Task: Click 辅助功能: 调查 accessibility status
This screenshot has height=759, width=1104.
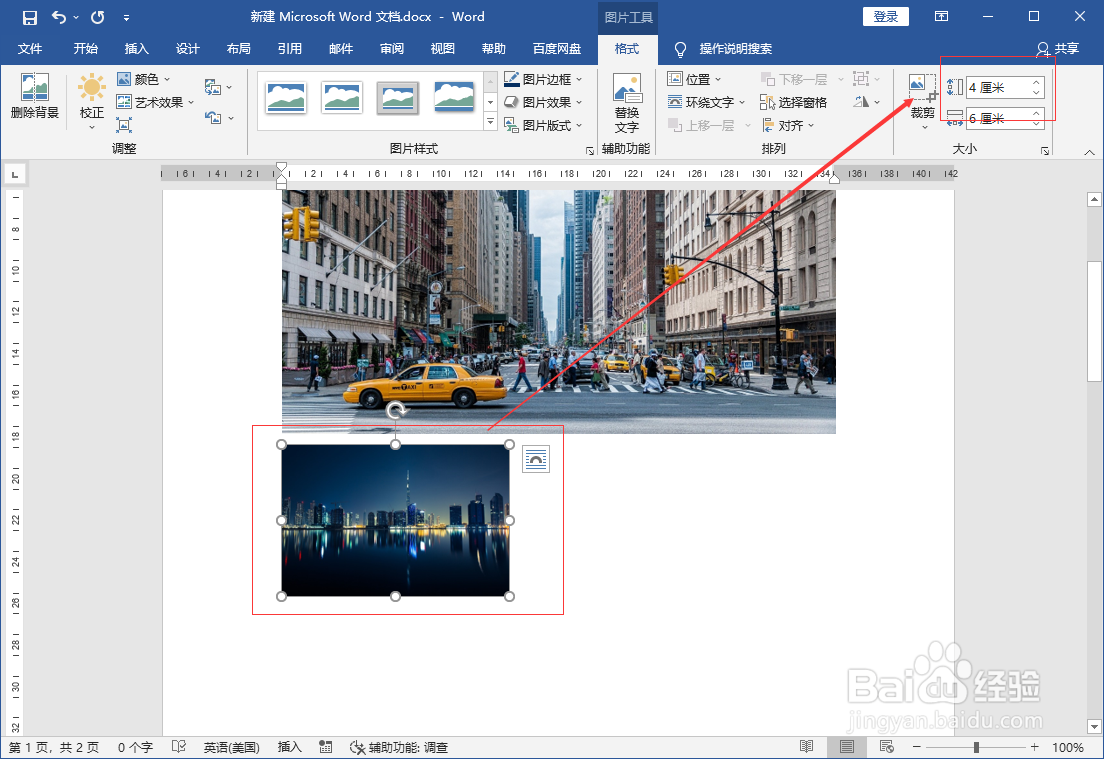Action: click(x=399, y=747)
